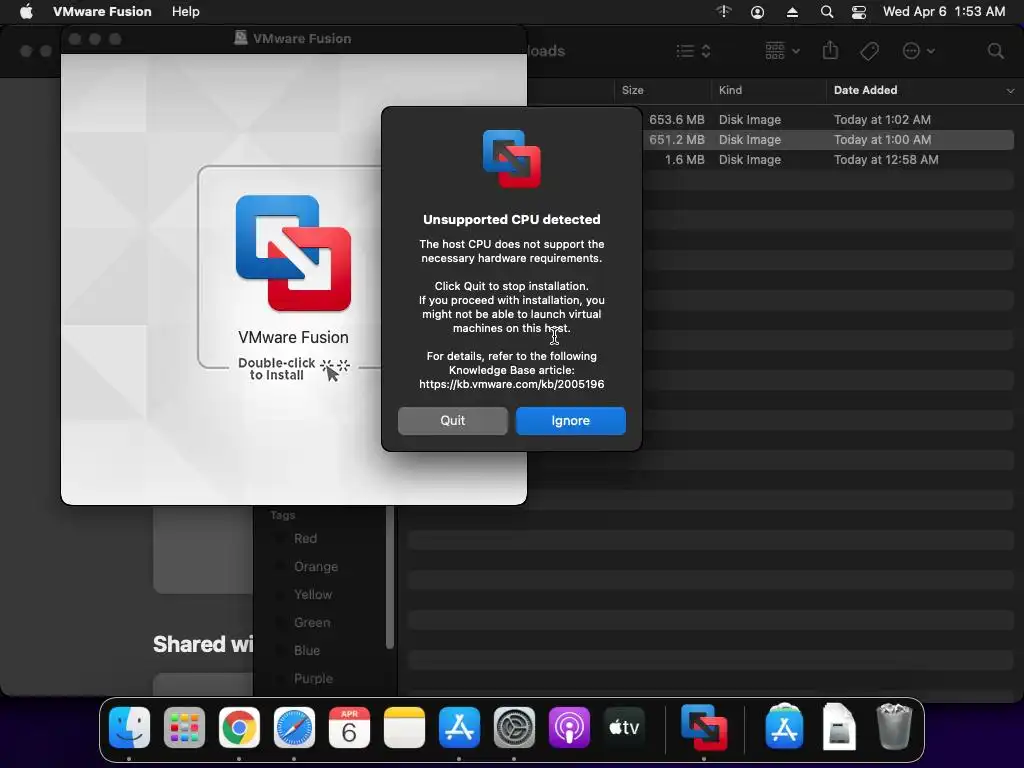Viewport: 1024px width, 768px height.
Task: Click the disk image document icon in the Dock
Action: pyautogui.click(x=839, y=726)
